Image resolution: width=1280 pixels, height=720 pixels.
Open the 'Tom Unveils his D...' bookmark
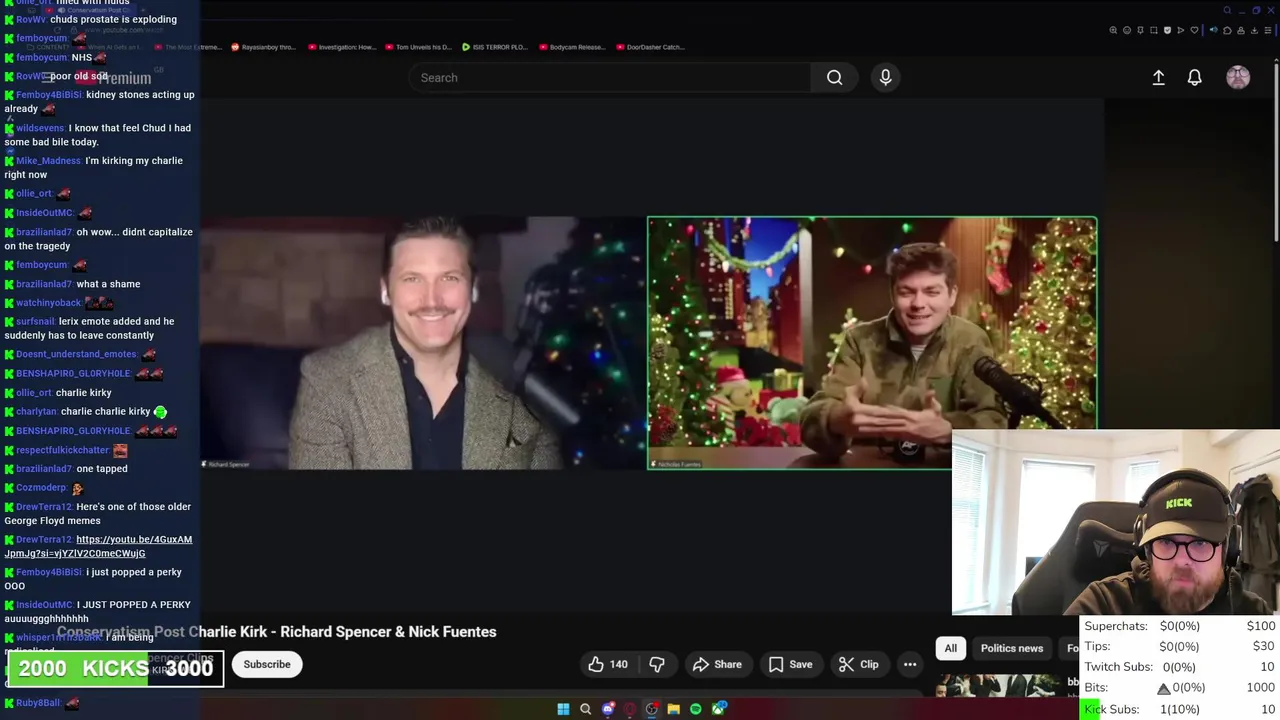coord(418,47)
